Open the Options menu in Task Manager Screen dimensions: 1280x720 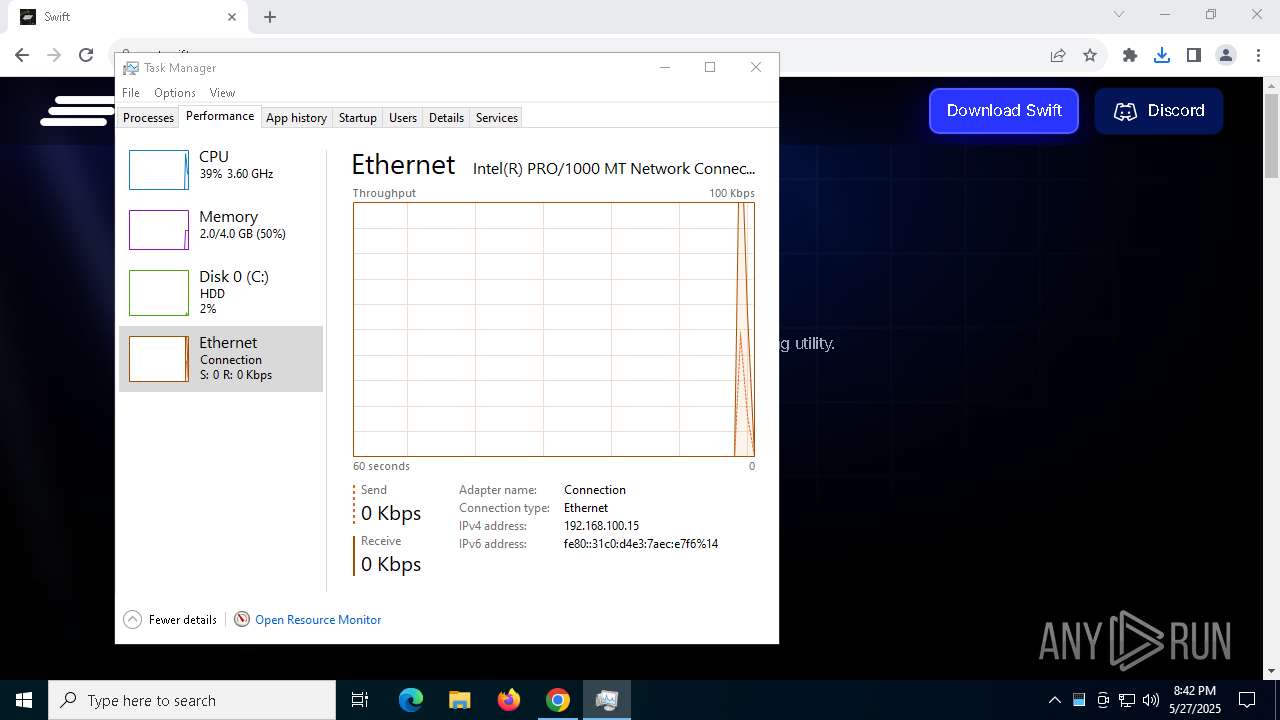(175, 93)
